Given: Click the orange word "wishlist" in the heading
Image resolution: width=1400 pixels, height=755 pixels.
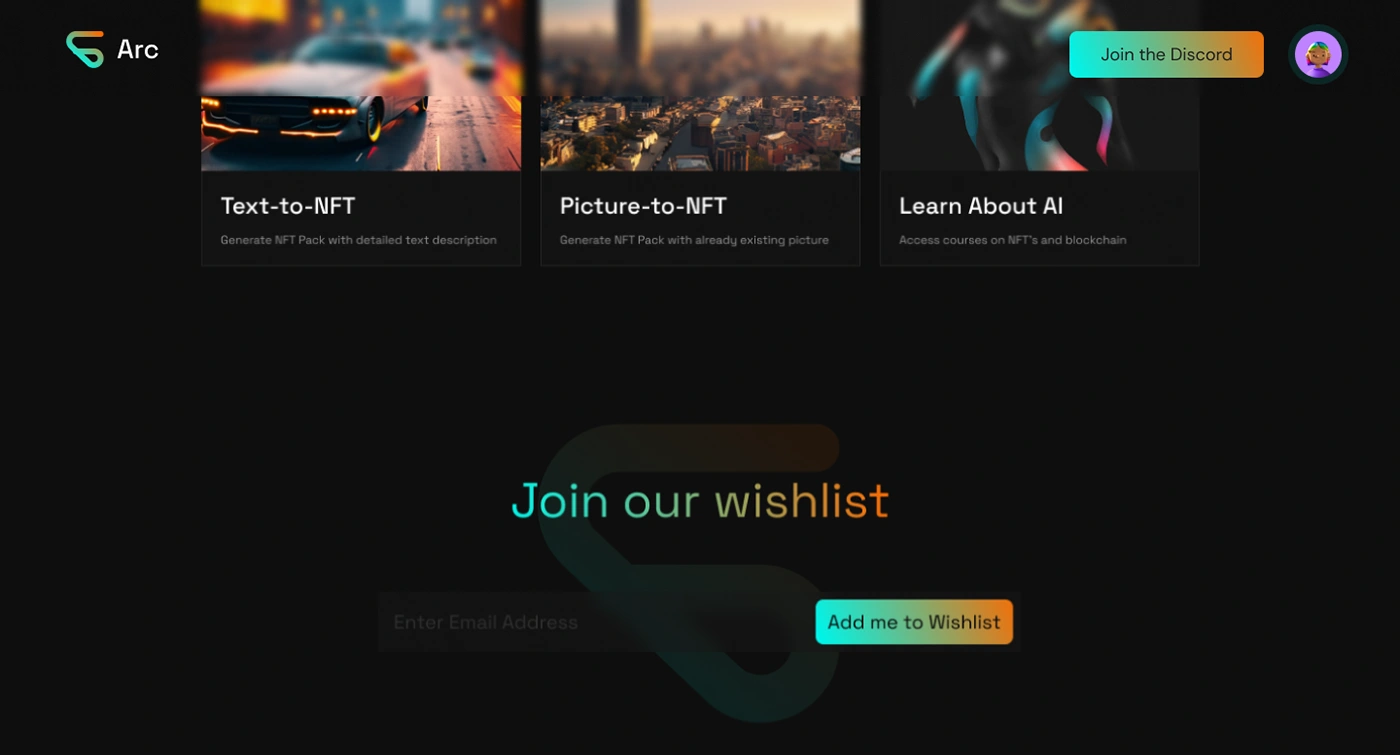Looking at the screenshot, I should click(801, 500).
